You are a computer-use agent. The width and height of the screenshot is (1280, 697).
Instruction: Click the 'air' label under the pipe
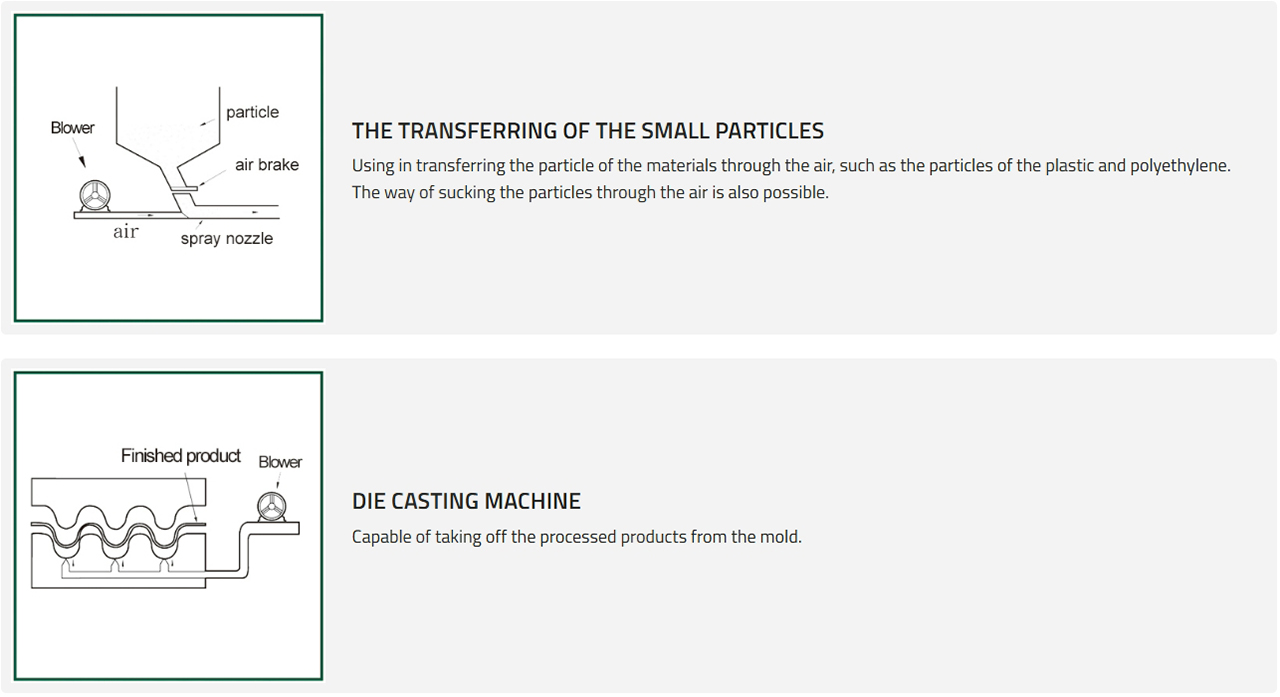(x=125, y=231)
